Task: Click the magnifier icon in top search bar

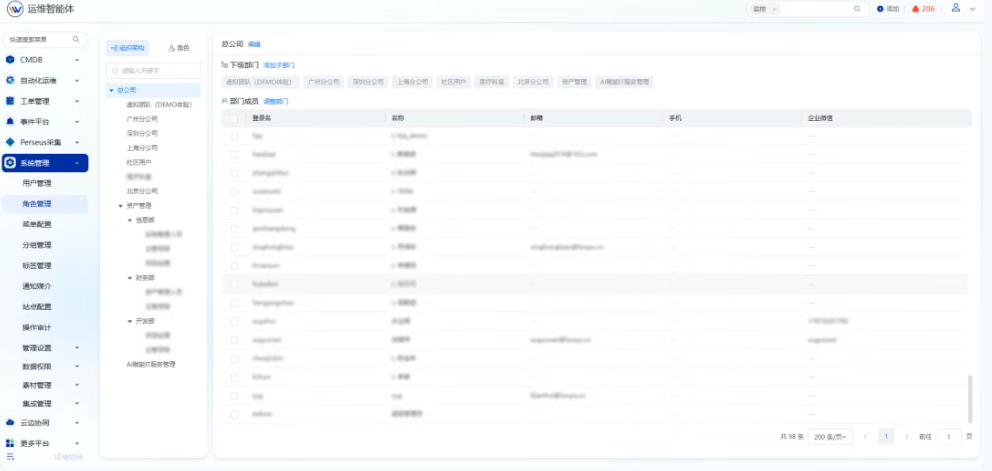Action: pyautogui.click(x=858, y=9)
